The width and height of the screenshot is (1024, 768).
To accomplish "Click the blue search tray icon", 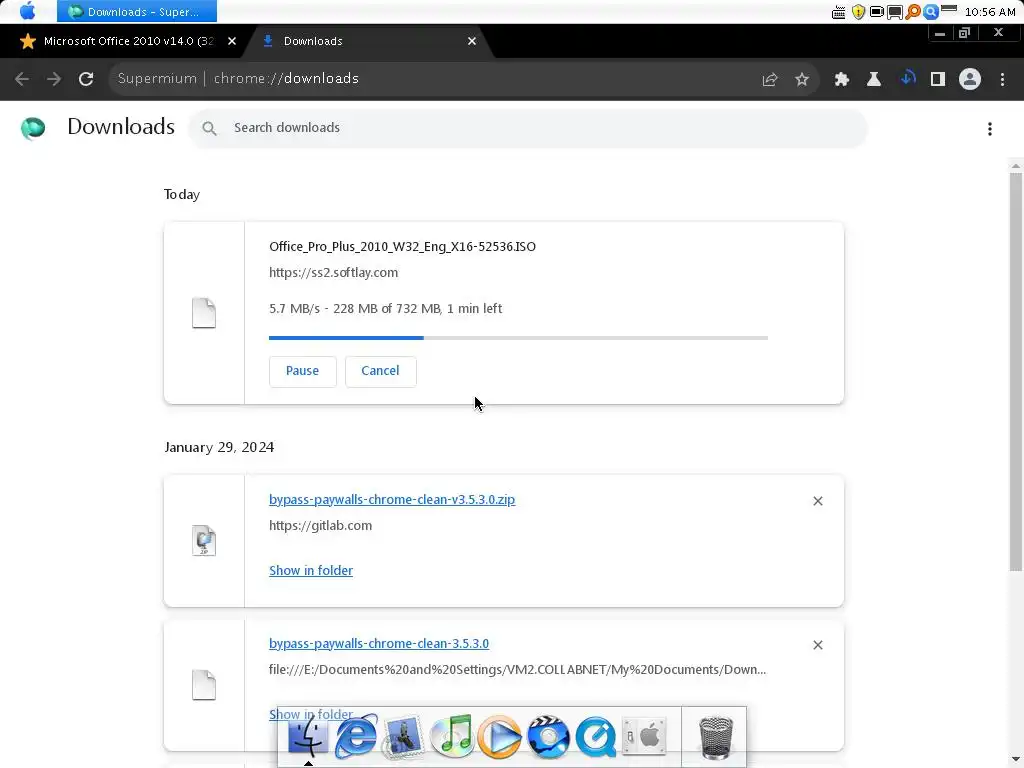I will (x=931, y=12).
